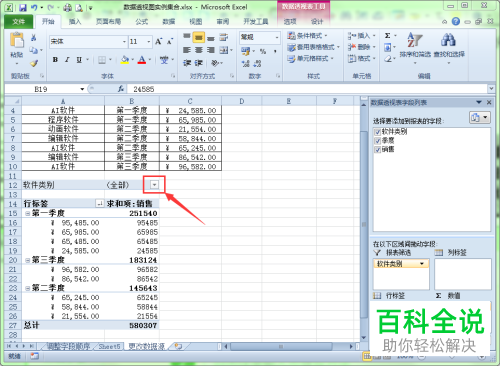Open the Name Box dropdown arrow
This screenshot has height=366, width=500.
[82, 89]
